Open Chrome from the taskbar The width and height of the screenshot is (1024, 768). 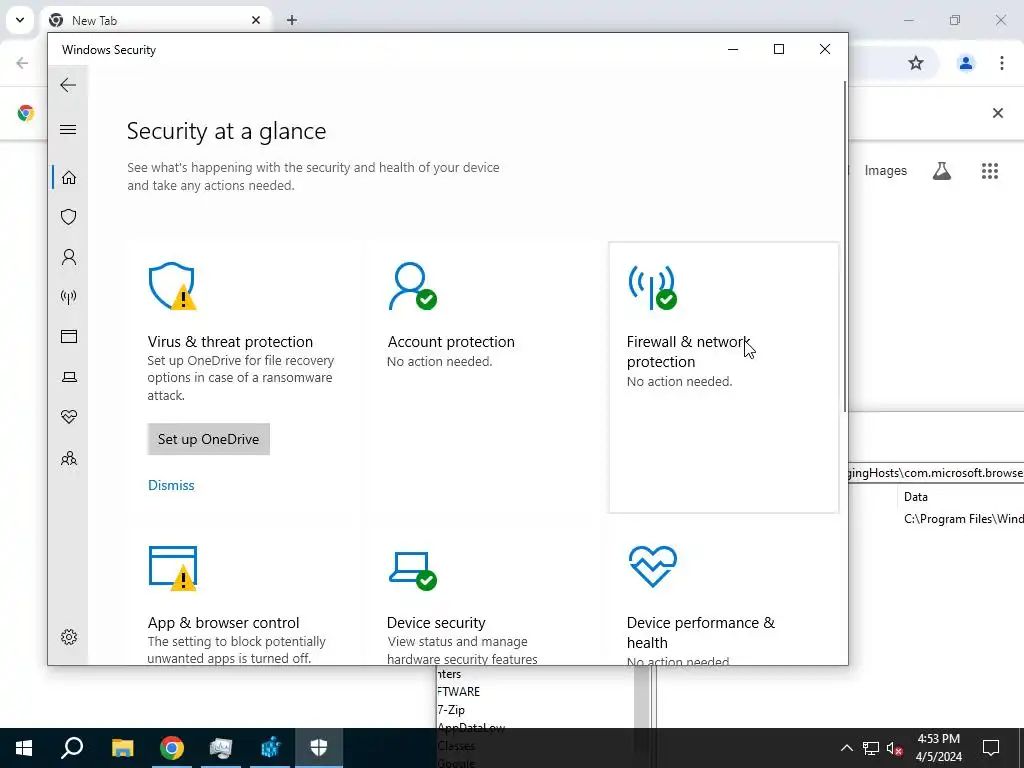(x=172, y=748)
